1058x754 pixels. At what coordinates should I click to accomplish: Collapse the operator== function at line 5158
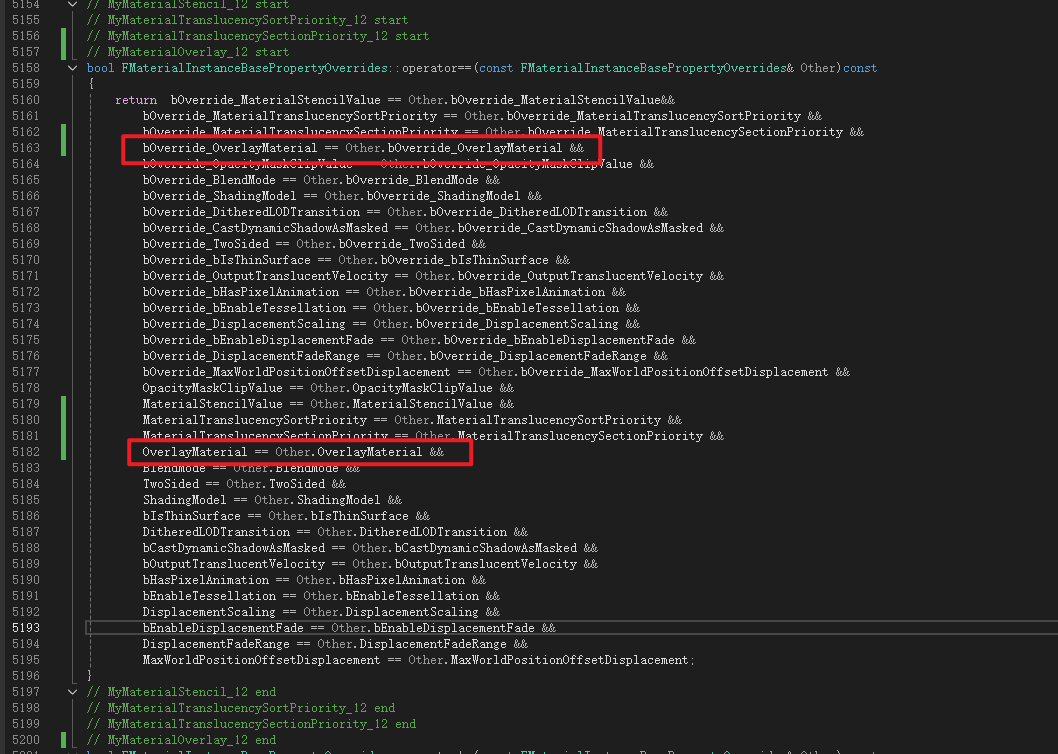pyautogui.click(x=71, y=68)
